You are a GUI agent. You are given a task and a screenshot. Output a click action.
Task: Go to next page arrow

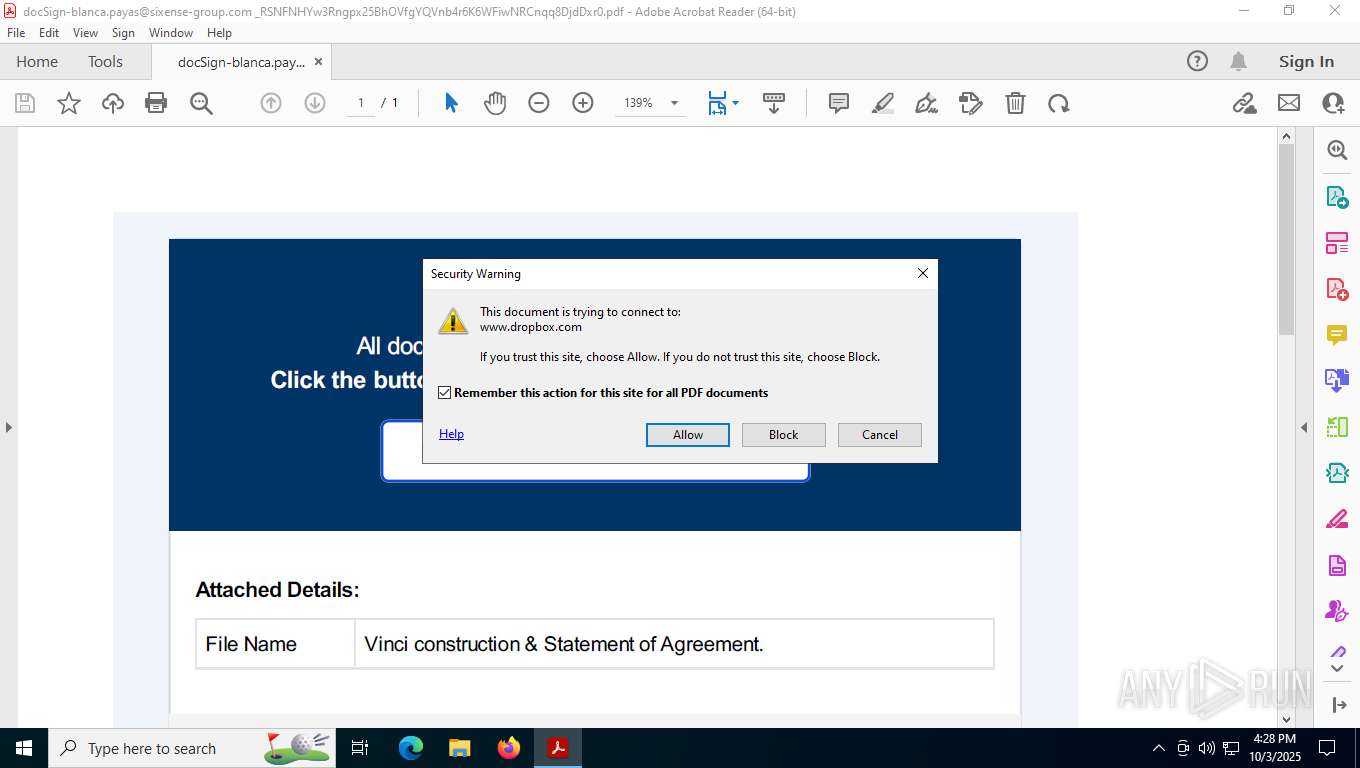[315, 103]
